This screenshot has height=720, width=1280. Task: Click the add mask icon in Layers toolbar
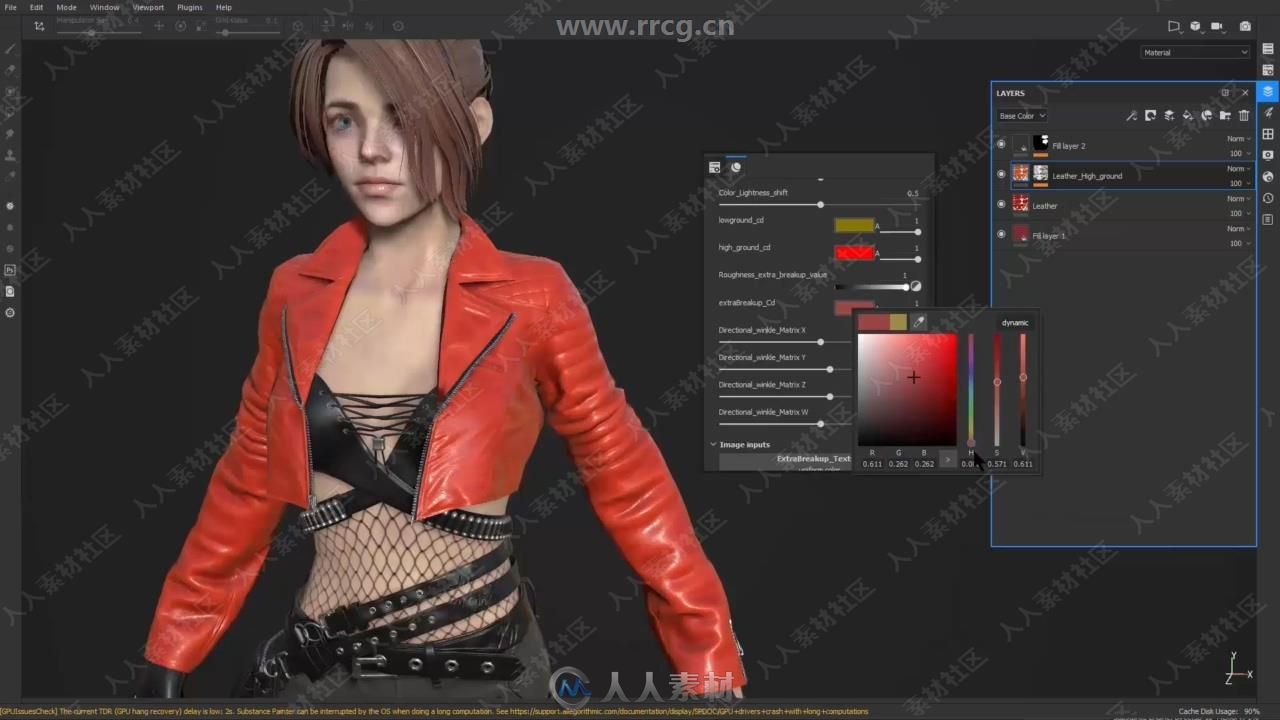coord(1151,116)
